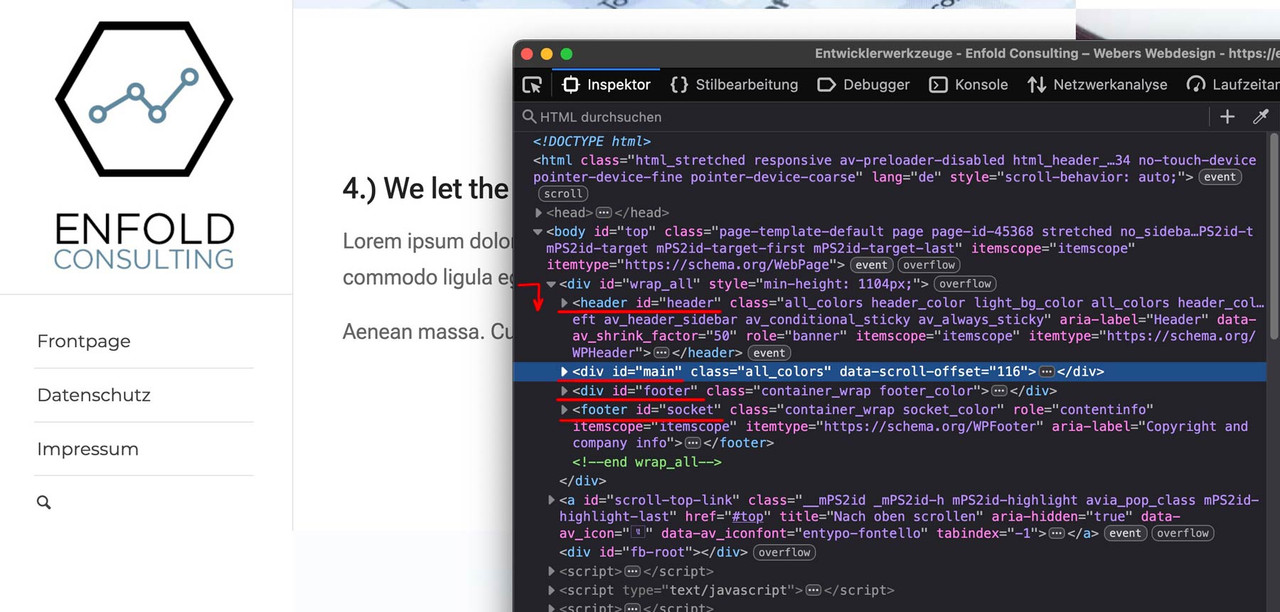Click the magnifier icon in HTML durchsuchen field

529,117
